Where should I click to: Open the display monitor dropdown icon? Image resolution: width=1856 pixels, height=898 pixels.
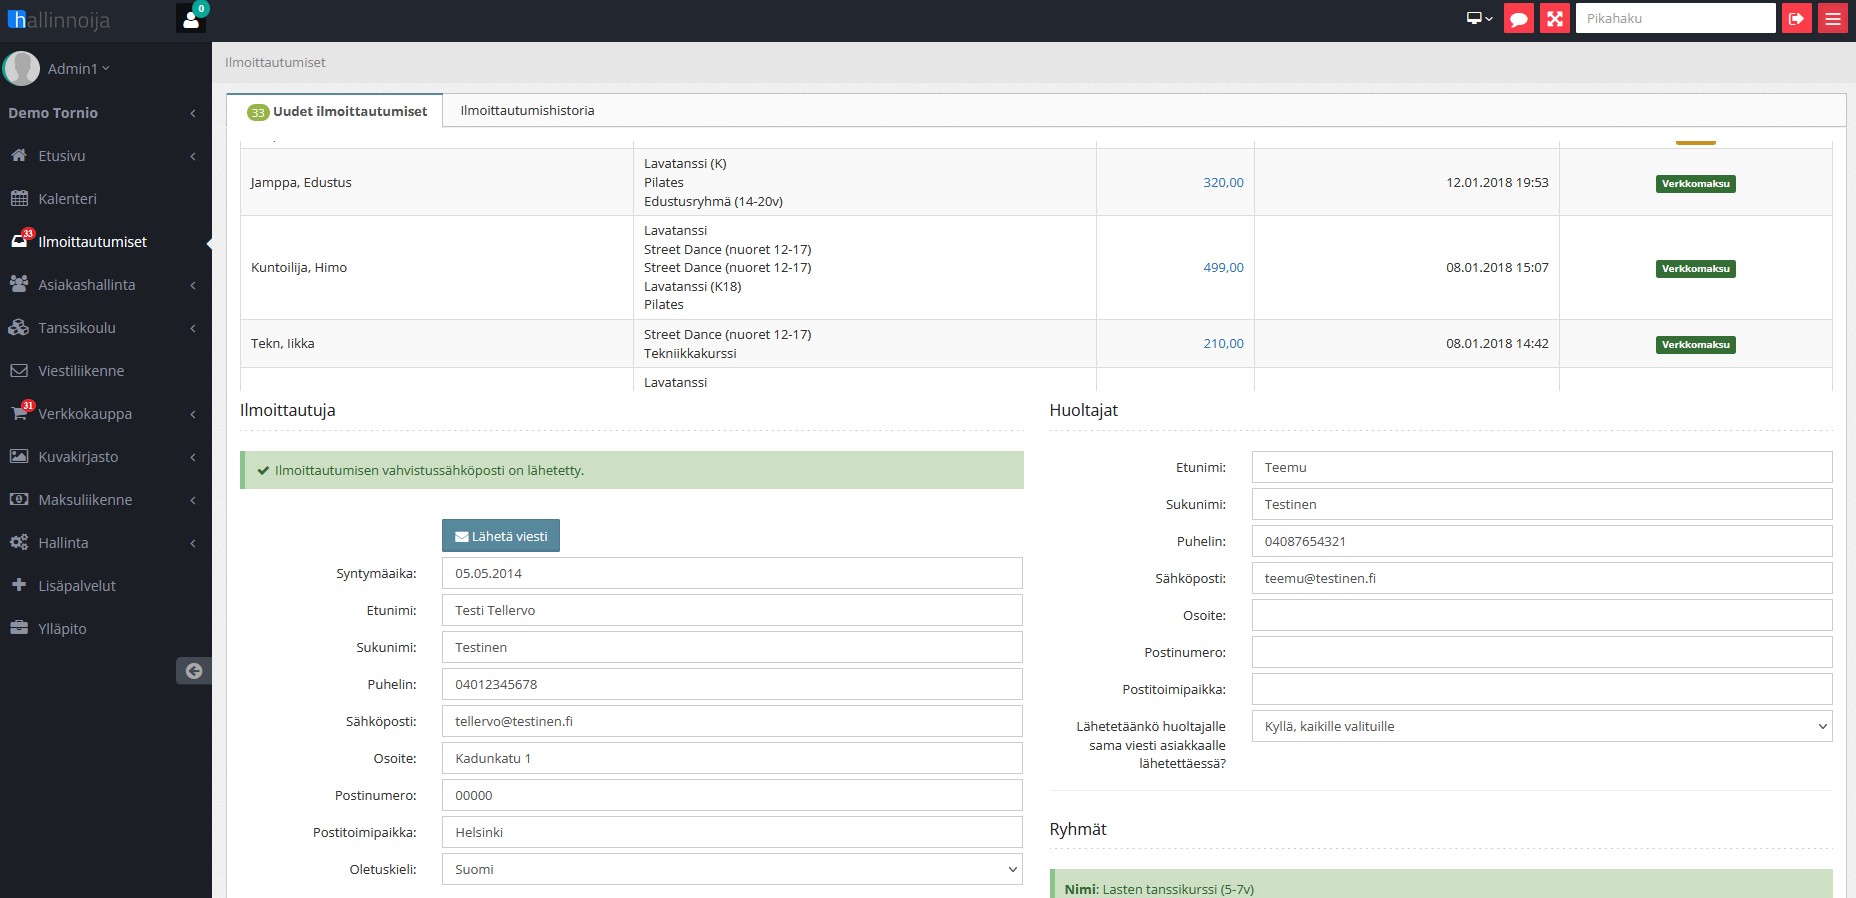[1479, 18]
